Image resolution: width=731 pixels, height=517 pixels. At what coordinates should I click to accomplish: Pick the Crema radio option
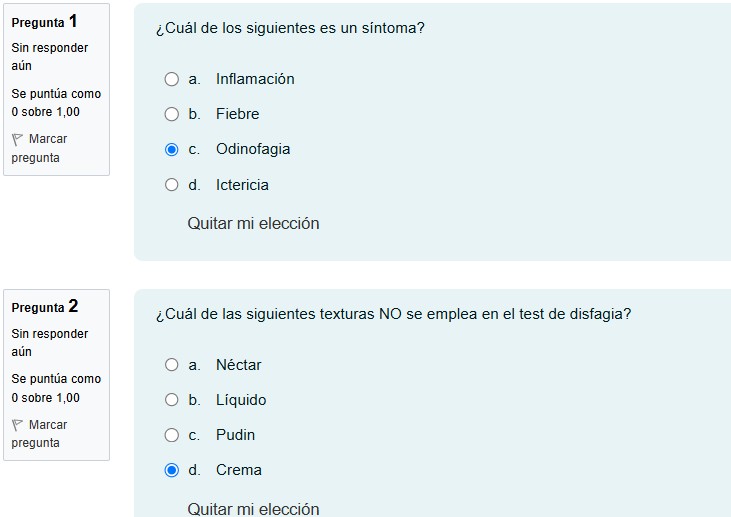(x=171, y=470)
